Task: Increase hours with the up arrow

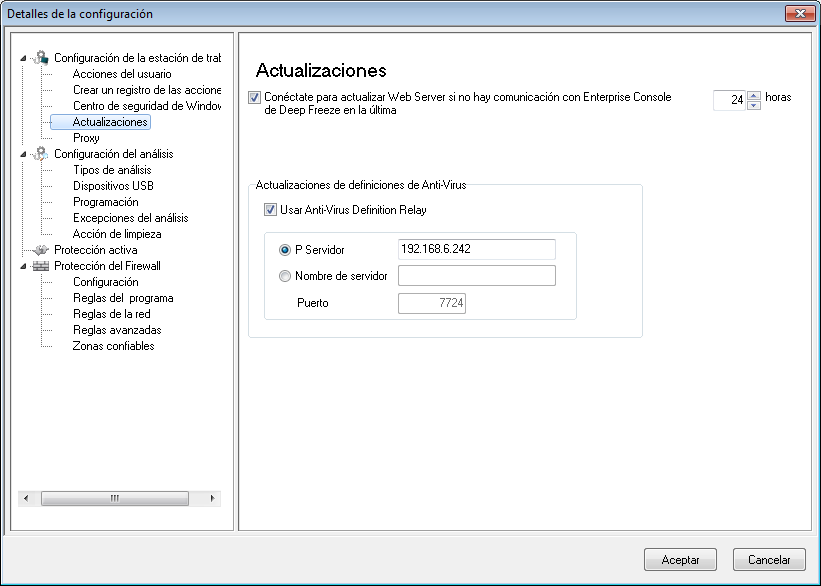Action: [x=754, y=95]
